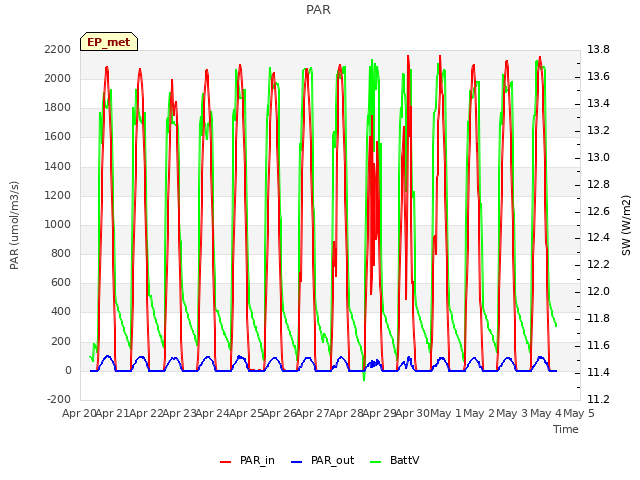Viewport: 640px width, 480px height.
Task: Click the May 3 x-axis tick label
Action: pos(513,413)
